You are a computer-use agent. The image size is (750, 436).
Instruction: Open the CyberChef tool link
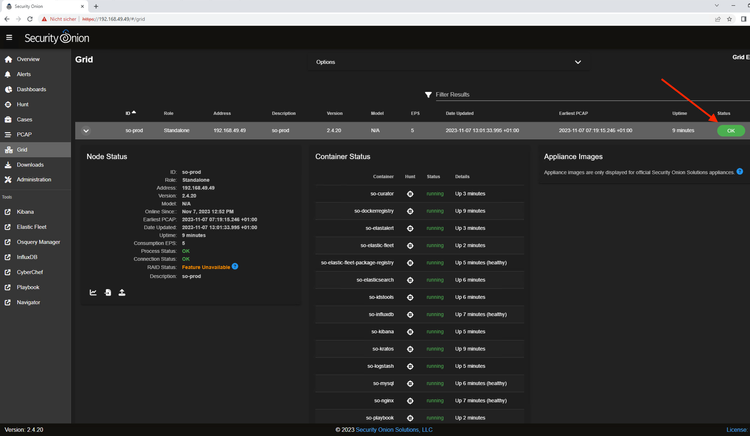click(x=31, y=272)
